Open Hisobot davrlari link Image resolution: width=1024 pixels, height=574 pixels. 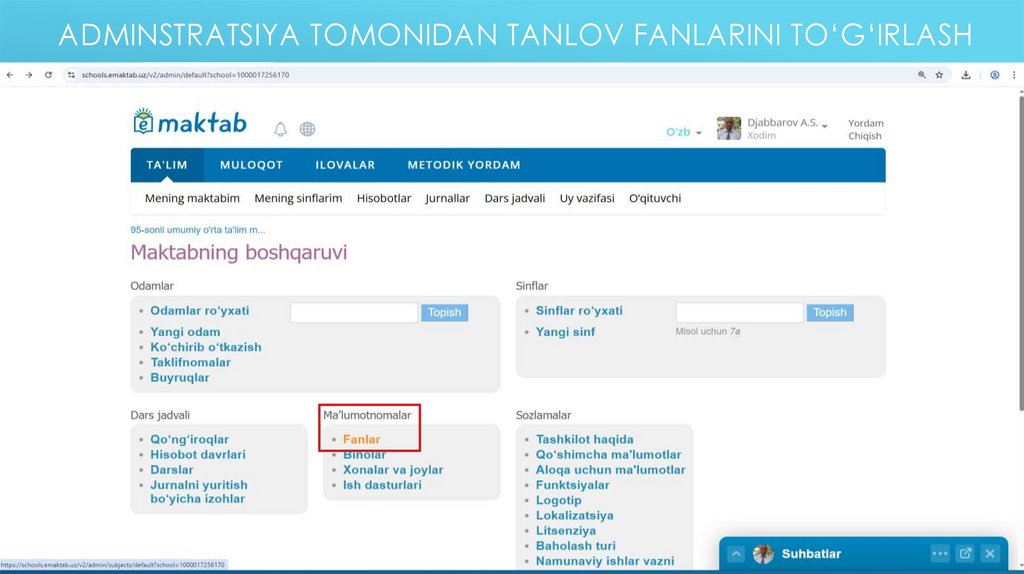(x=198, y=454)
